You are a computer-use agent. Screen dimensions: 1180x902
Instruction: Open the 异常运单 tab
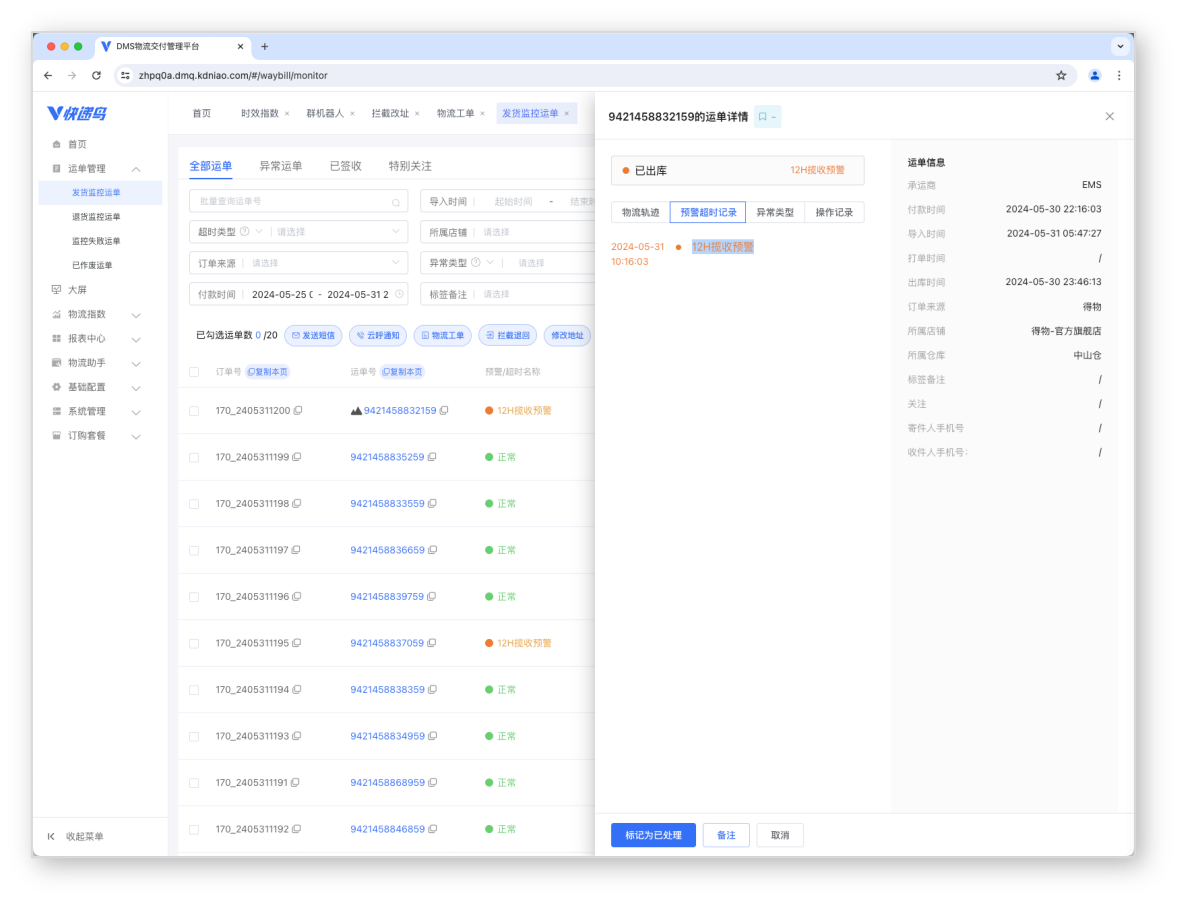[280, 166]
